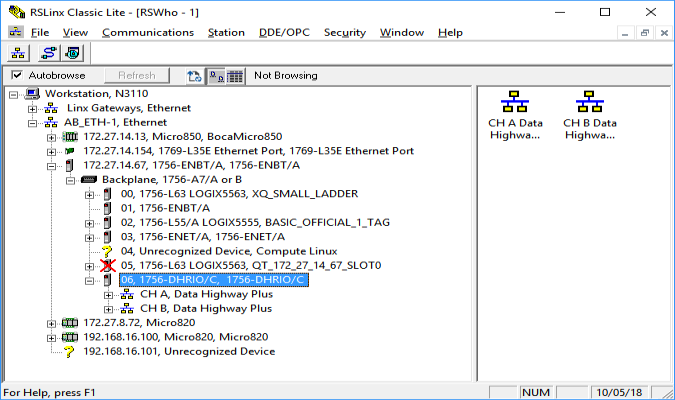Click the Workstation computer icon
The width and height of the screenshot is (675, 400).
coord(32,93)
